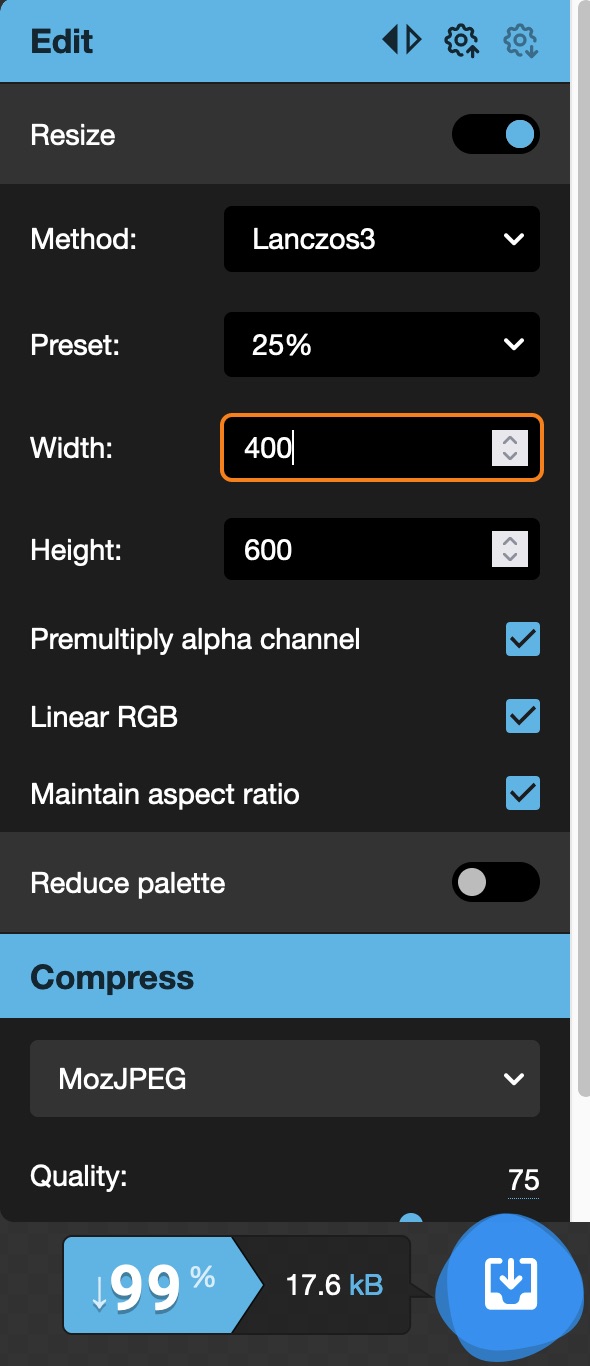Click the Edit panel header

[x=63, y=40]
